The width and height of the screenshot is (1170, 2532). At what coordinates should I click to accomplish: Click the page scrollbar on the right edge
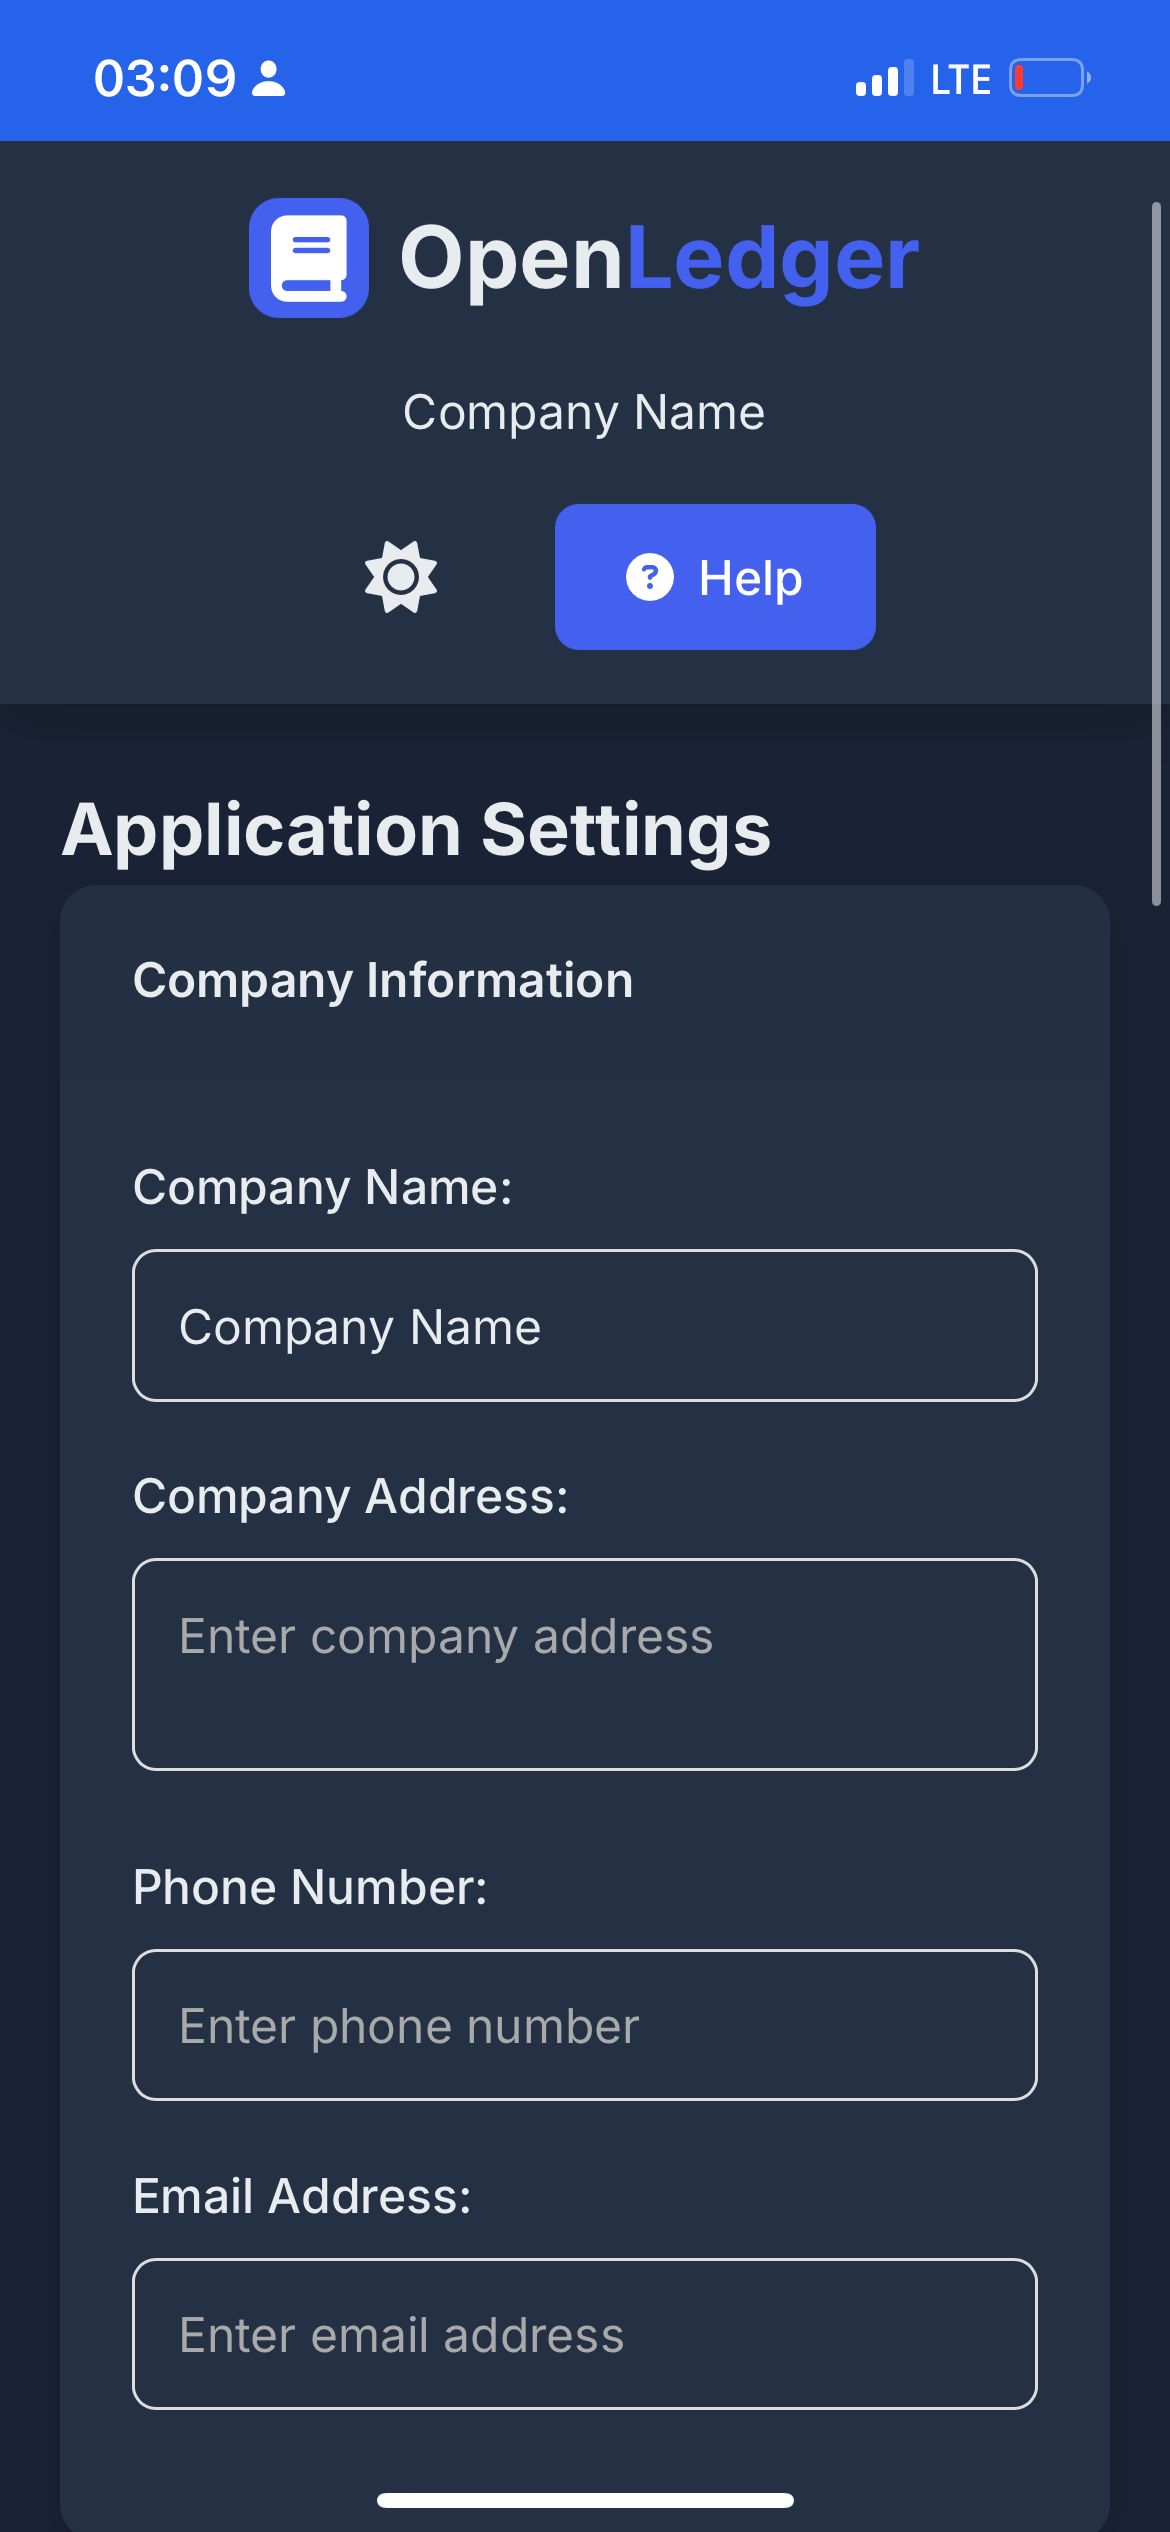click(x=1156, y=554)
